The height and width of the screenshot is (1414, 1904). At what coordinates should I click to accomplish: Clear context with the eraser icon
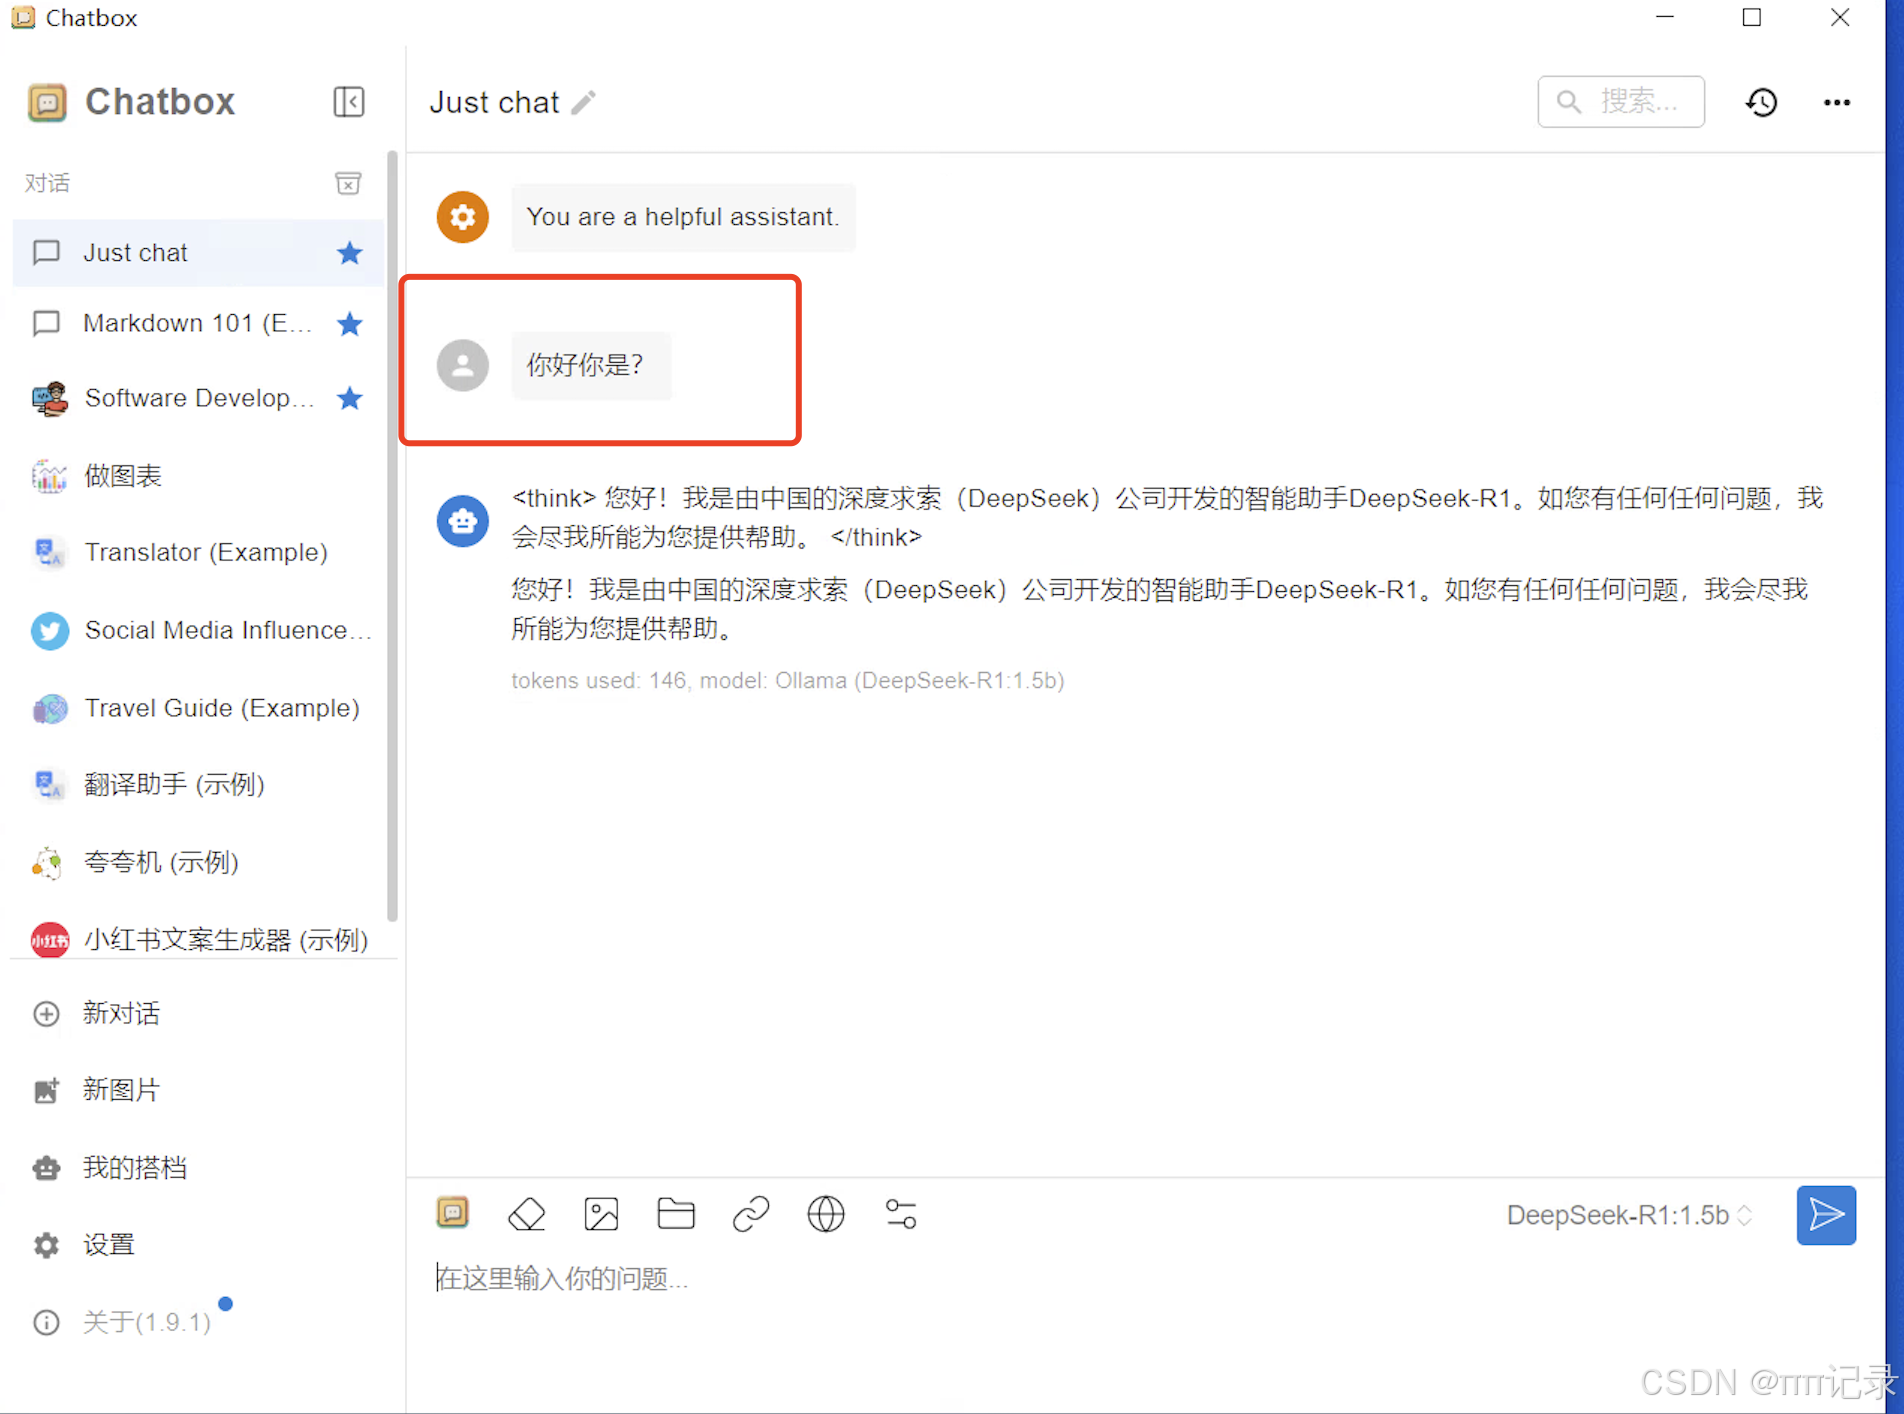(x=527, y=1214)
